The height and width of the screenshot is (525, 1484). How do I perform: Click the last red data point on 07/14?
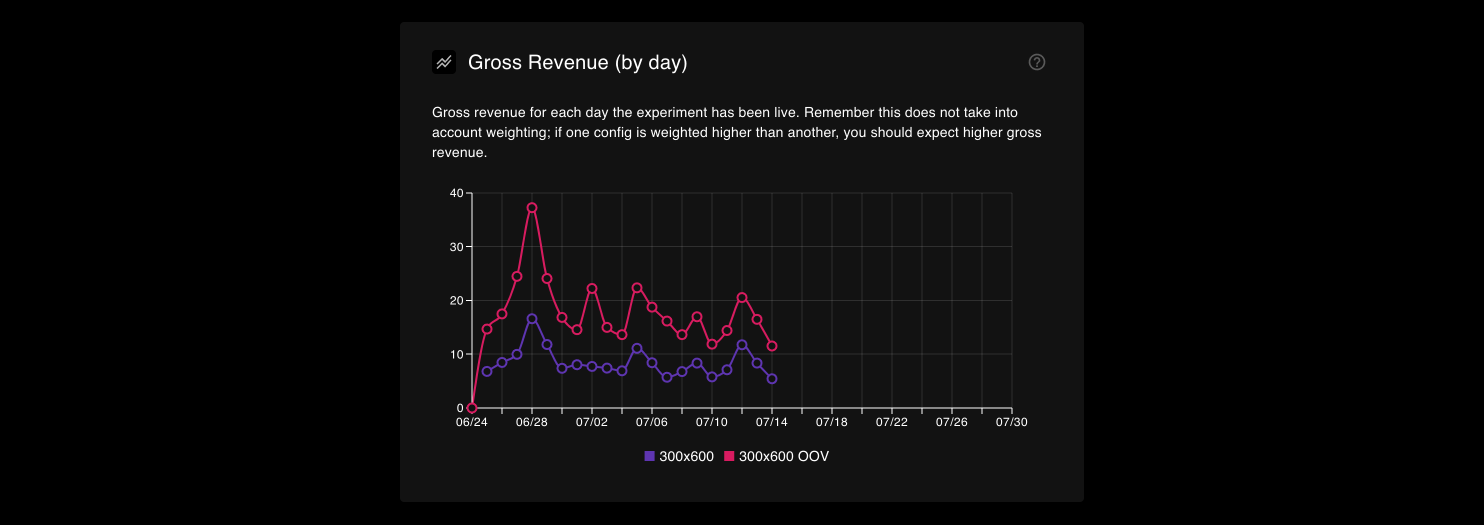(x=772, y=346)
